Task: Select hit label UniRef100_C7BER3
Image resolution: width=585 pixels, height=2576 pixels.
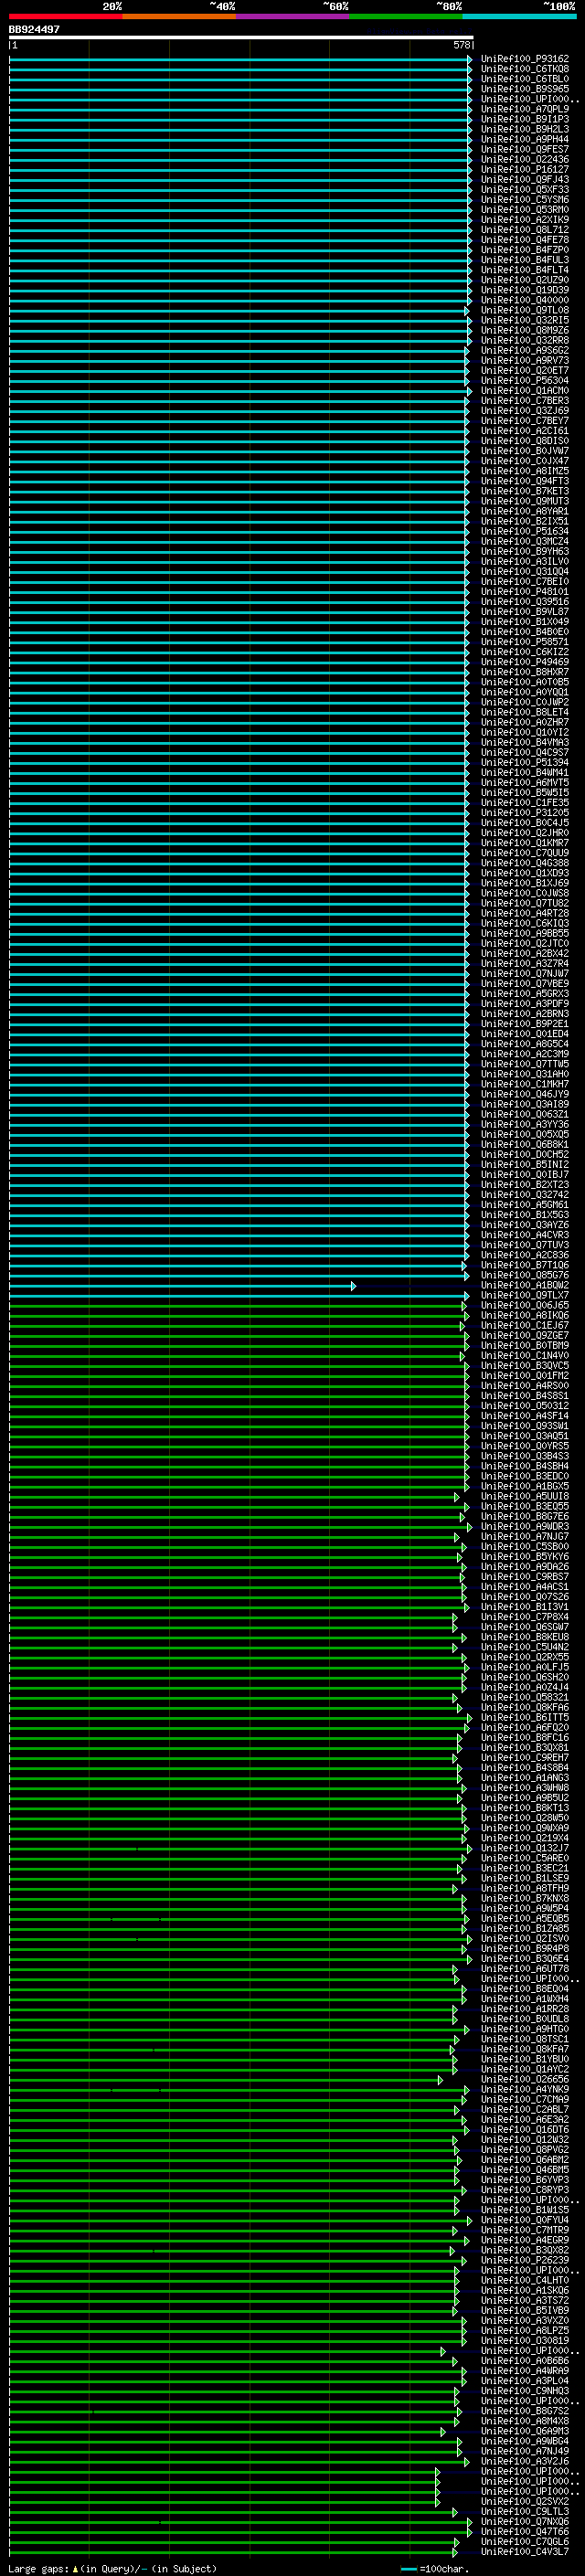Action: point(525,401)
